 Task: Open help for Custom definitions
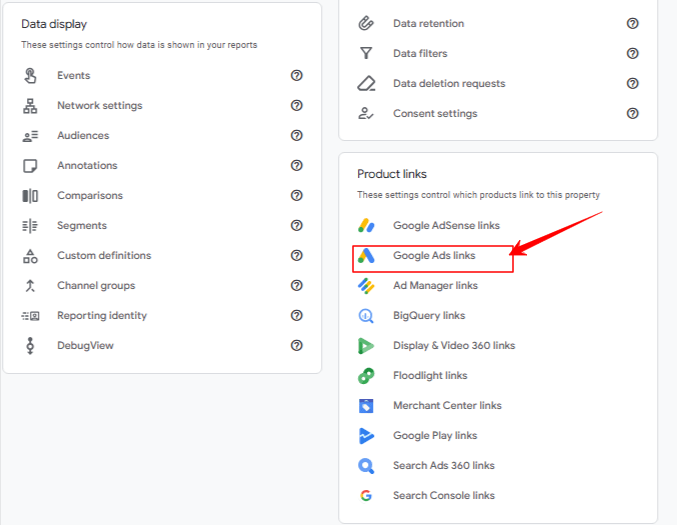[x=297, y=256]
